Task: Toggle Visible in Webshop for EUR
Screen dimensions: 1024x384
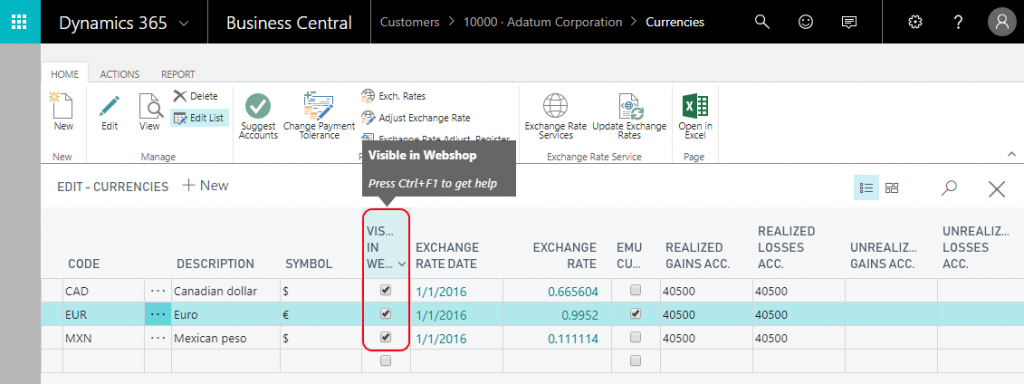Action: click(385, 313)
